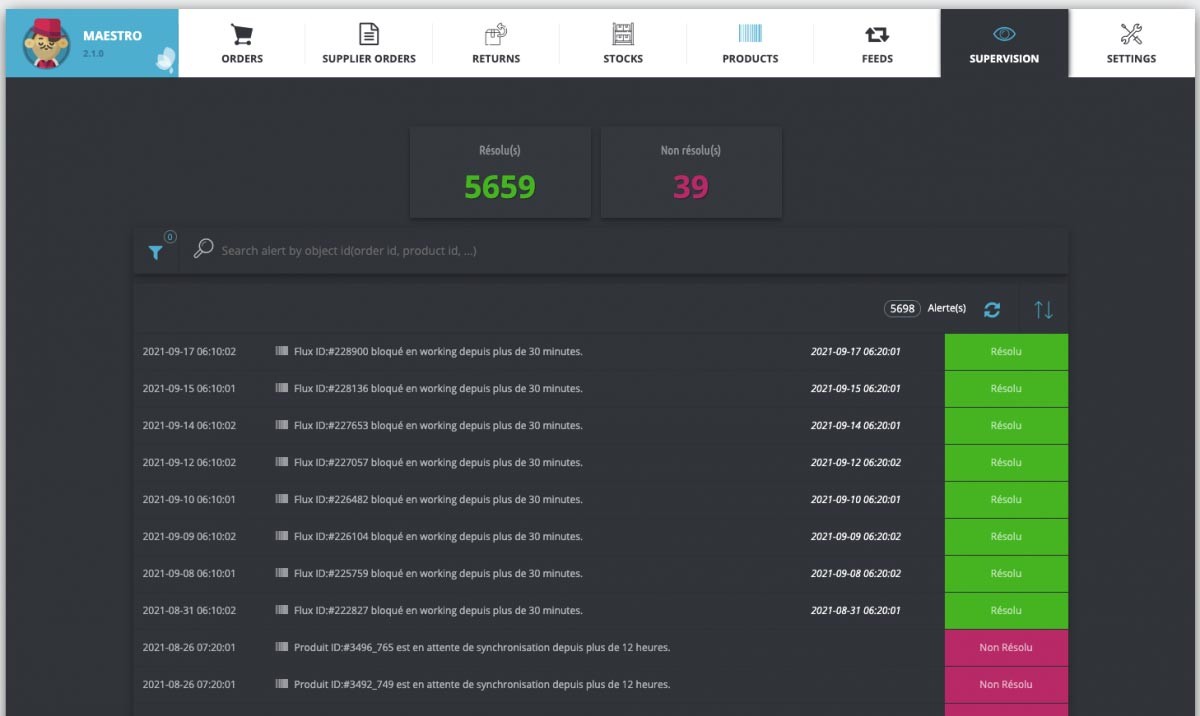Open the Returns box icon tab

[496, 44]
